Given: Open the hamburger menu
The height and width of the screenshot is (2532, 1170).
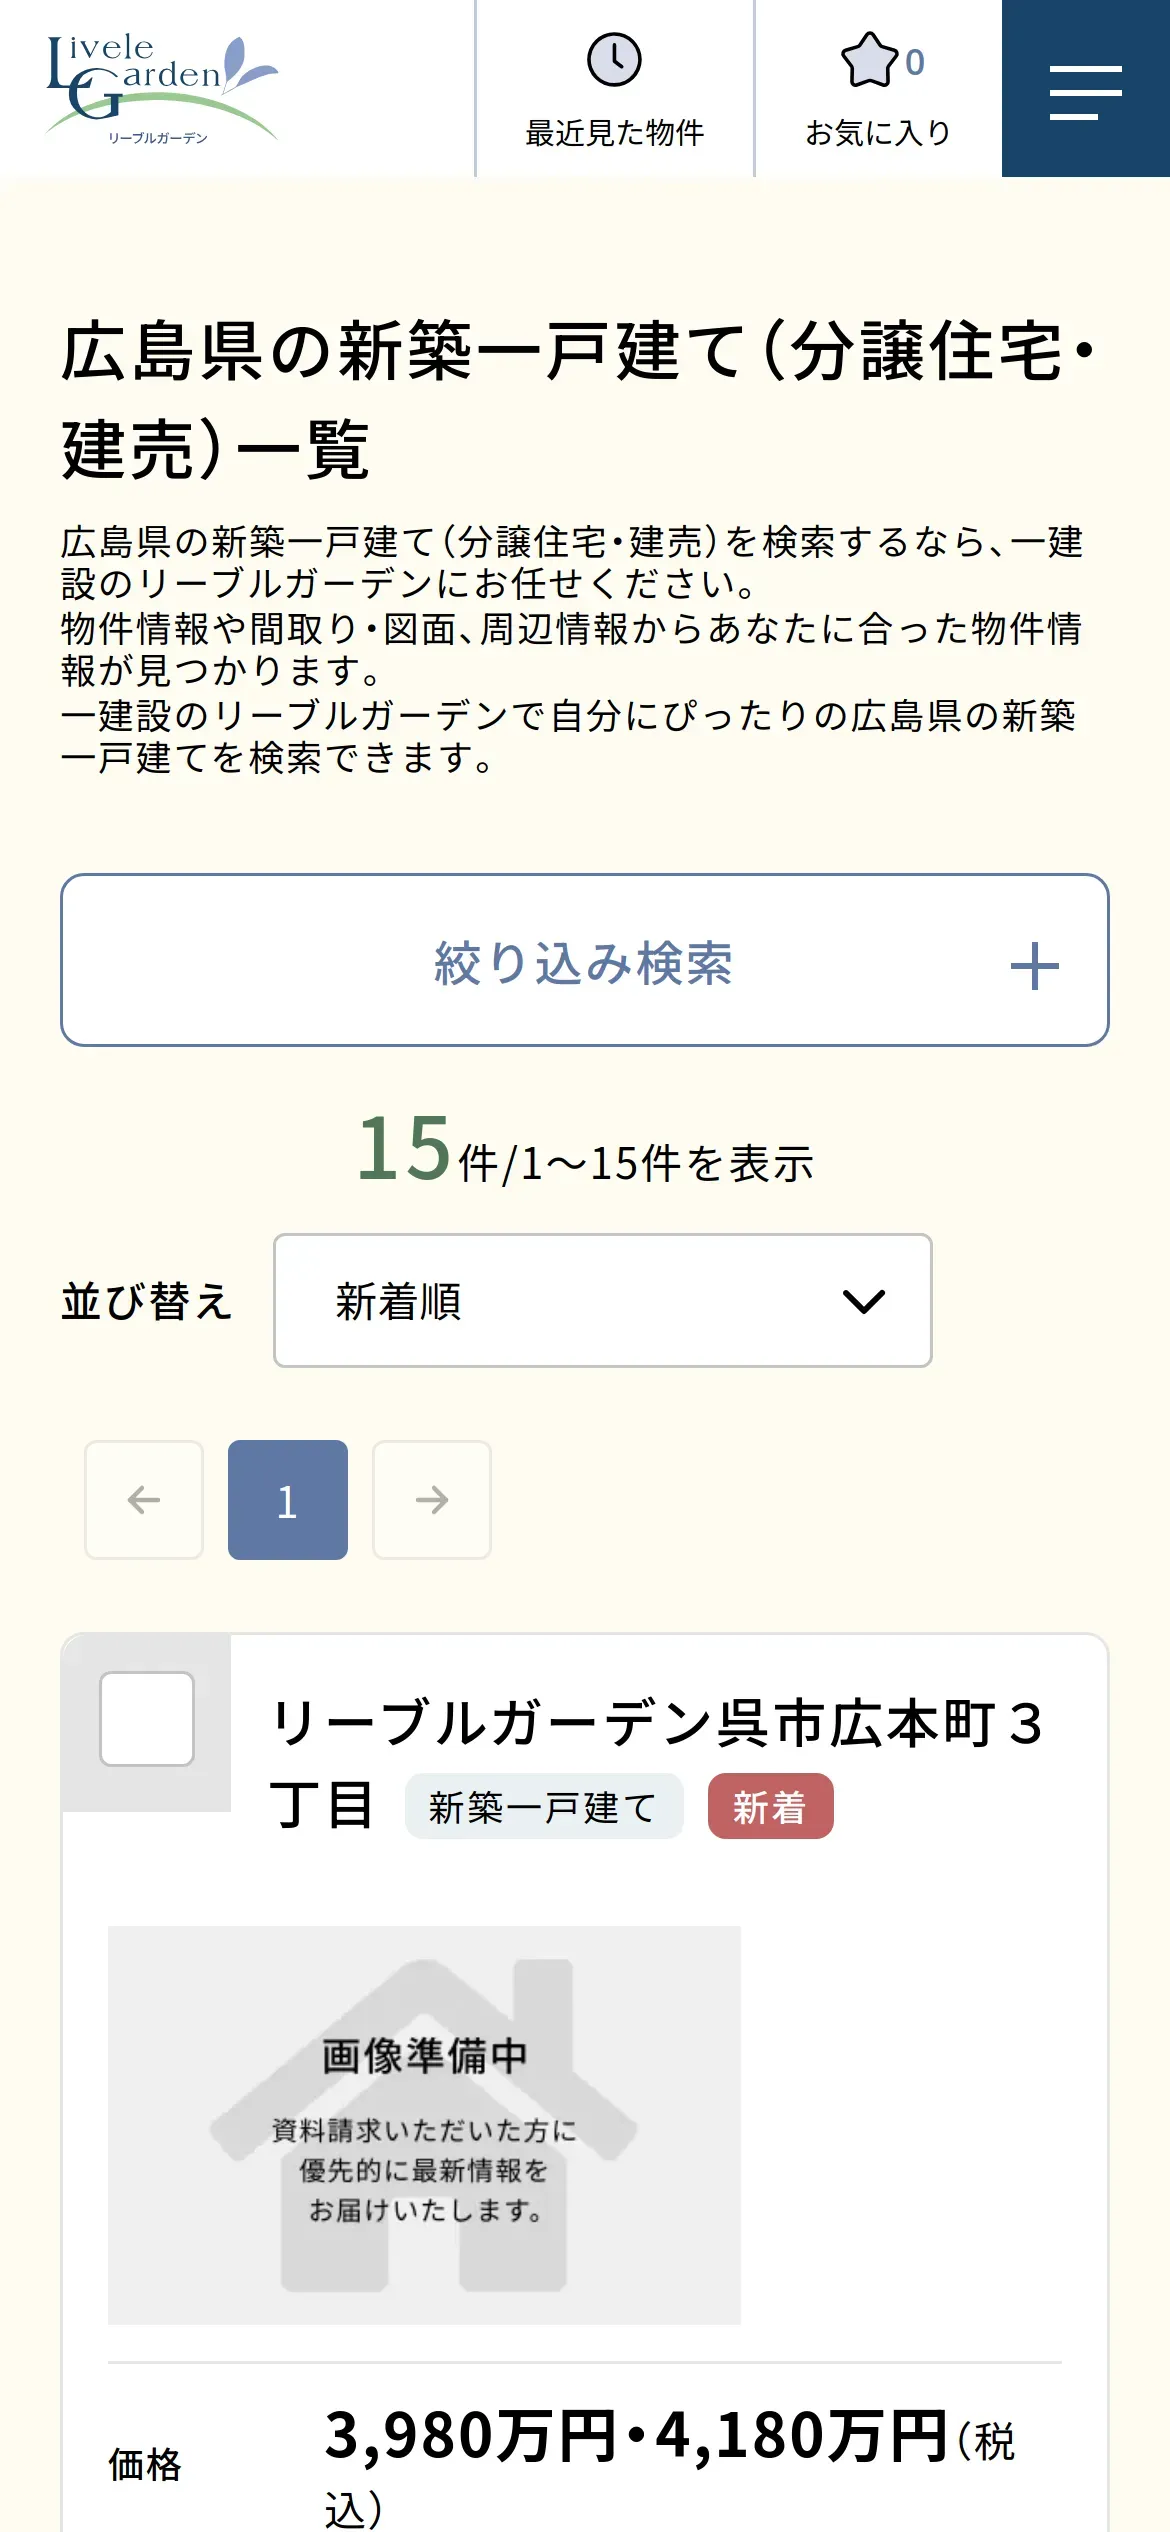Looking at the screenshot, I should [x=1086, y=92].
